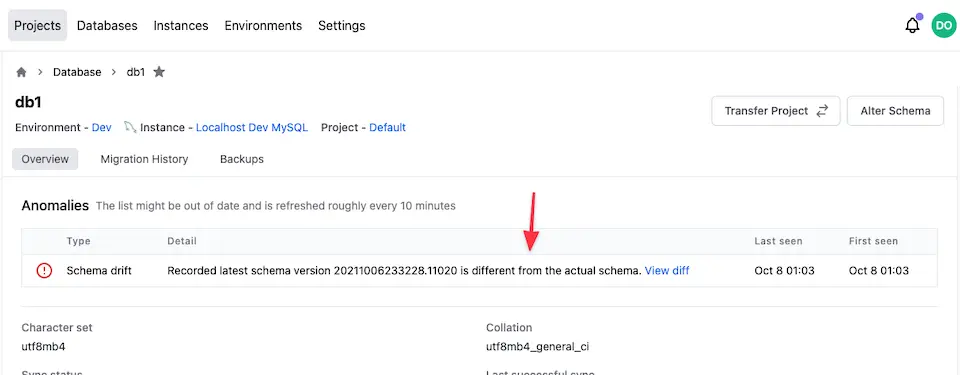Navigate to Instances in top navigation
960x375 pixels.
181,26
